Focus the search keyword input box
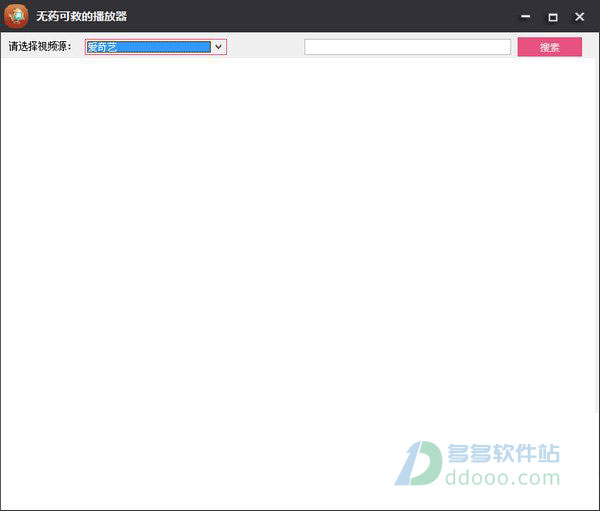The height and width of the screenshot is (511, 600). pyautogui.click(x=407, y=47)
